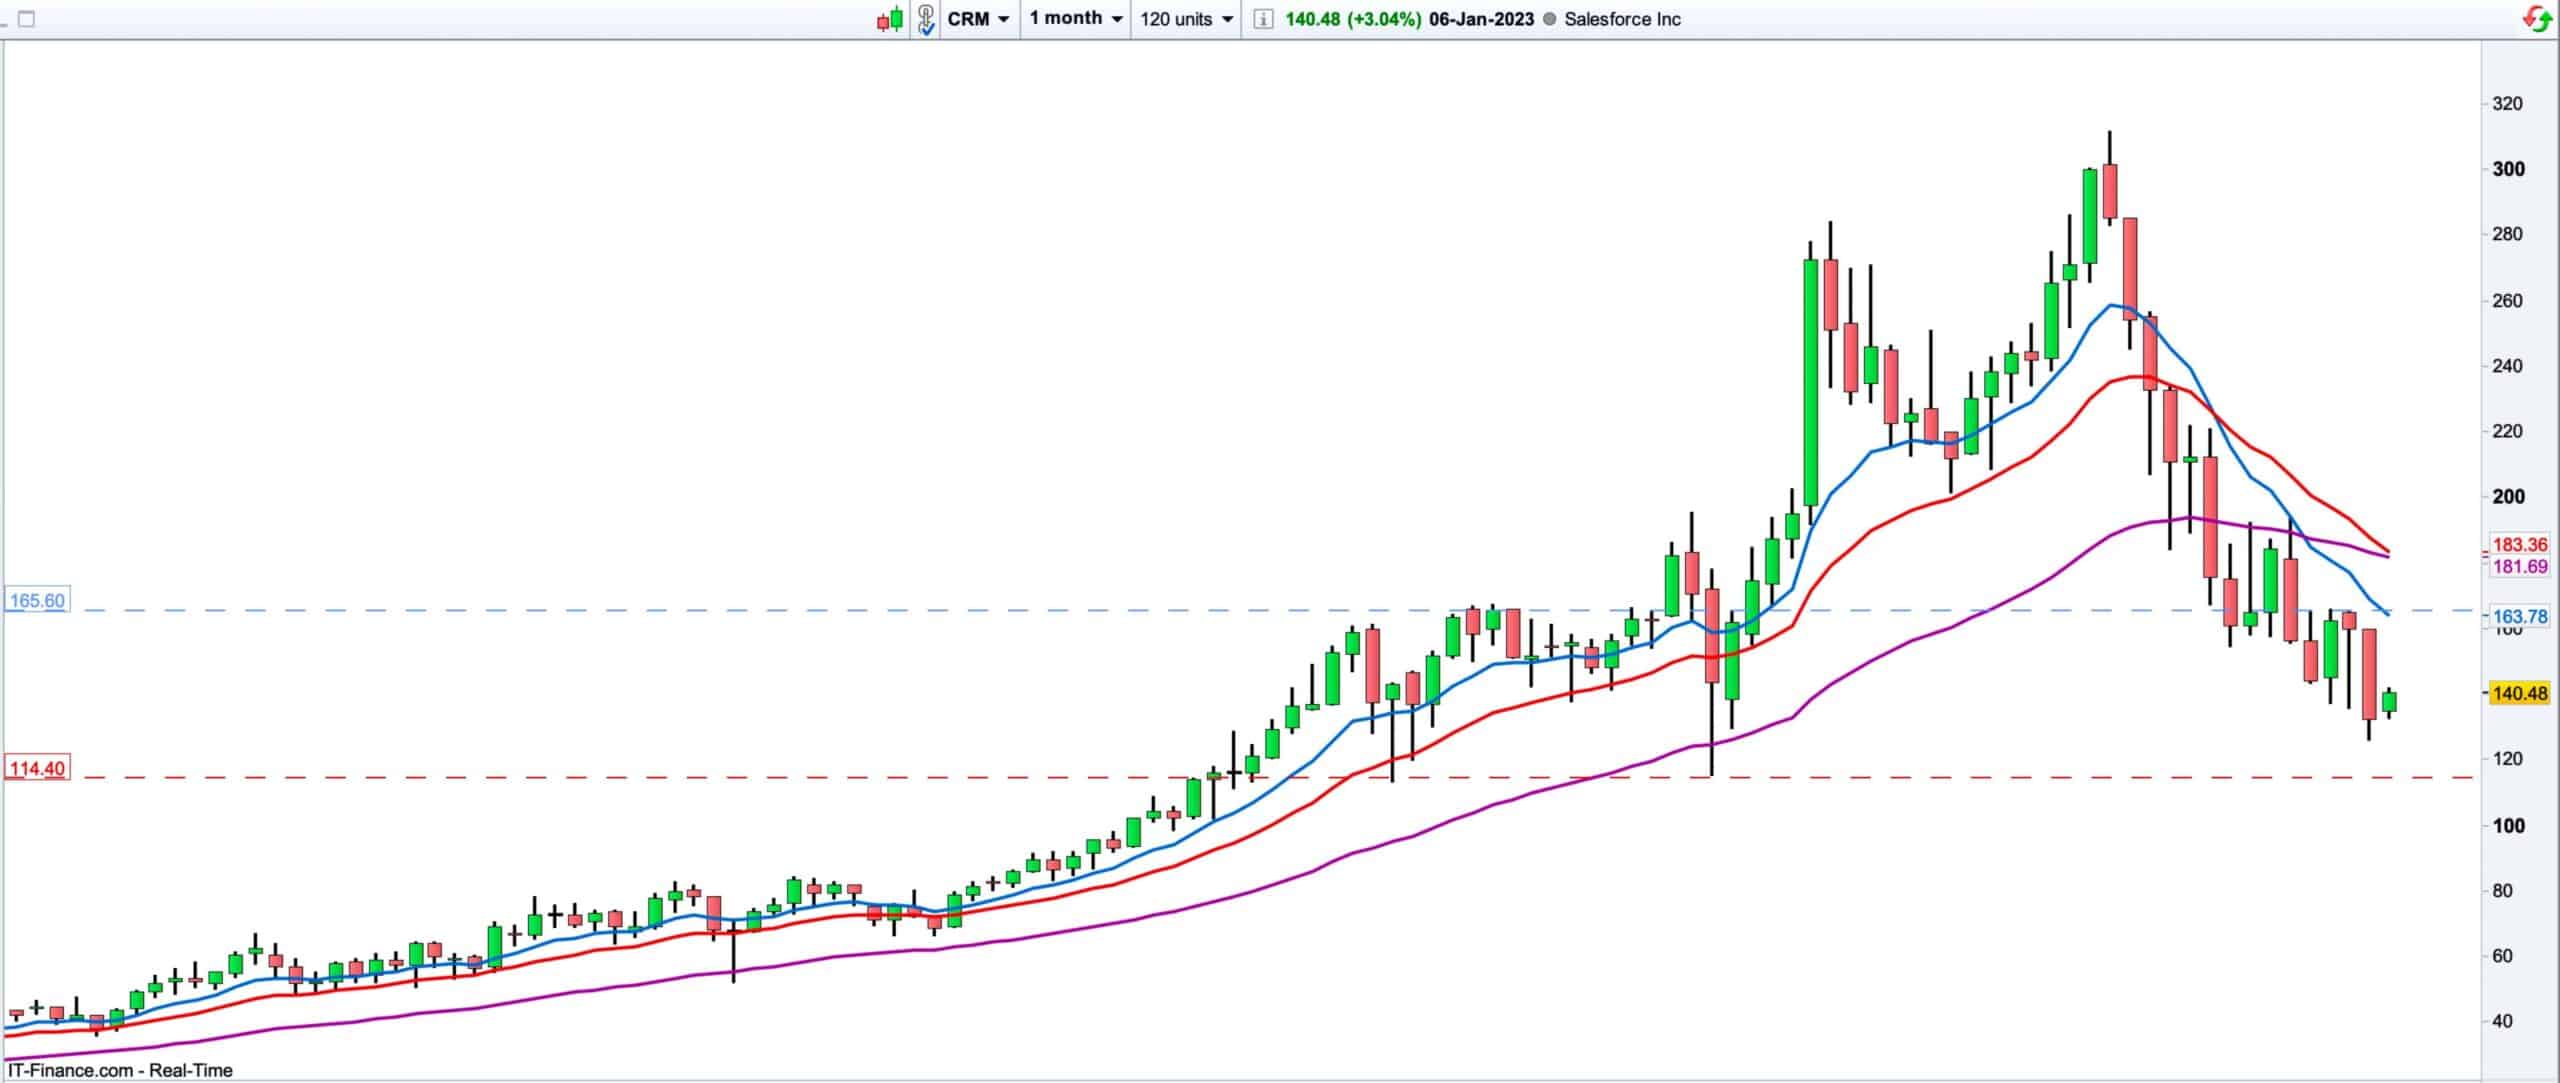
Task: Open the candlestick chart style icon
Action: click(x=890, y=19)
